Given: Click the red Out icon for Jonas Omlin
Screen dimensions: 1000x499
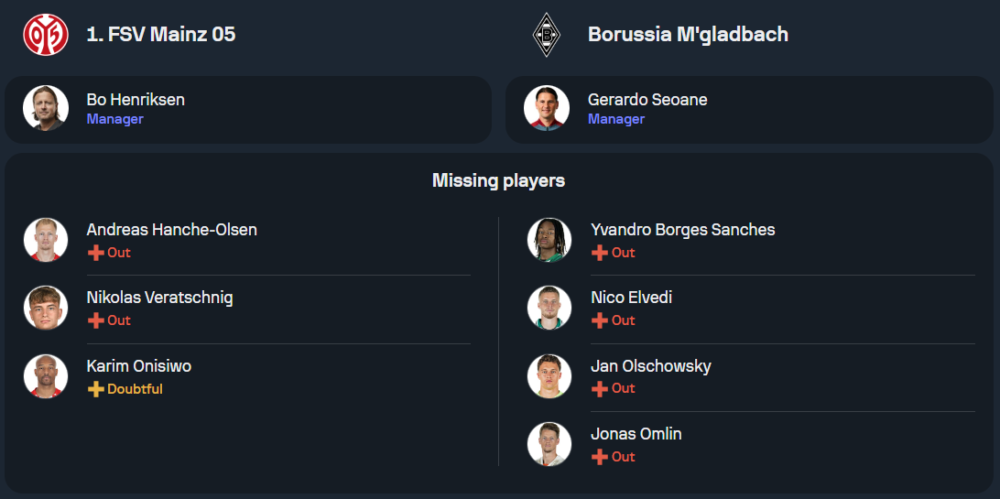Looking at the screenshot, I should (x=600, y=457).
